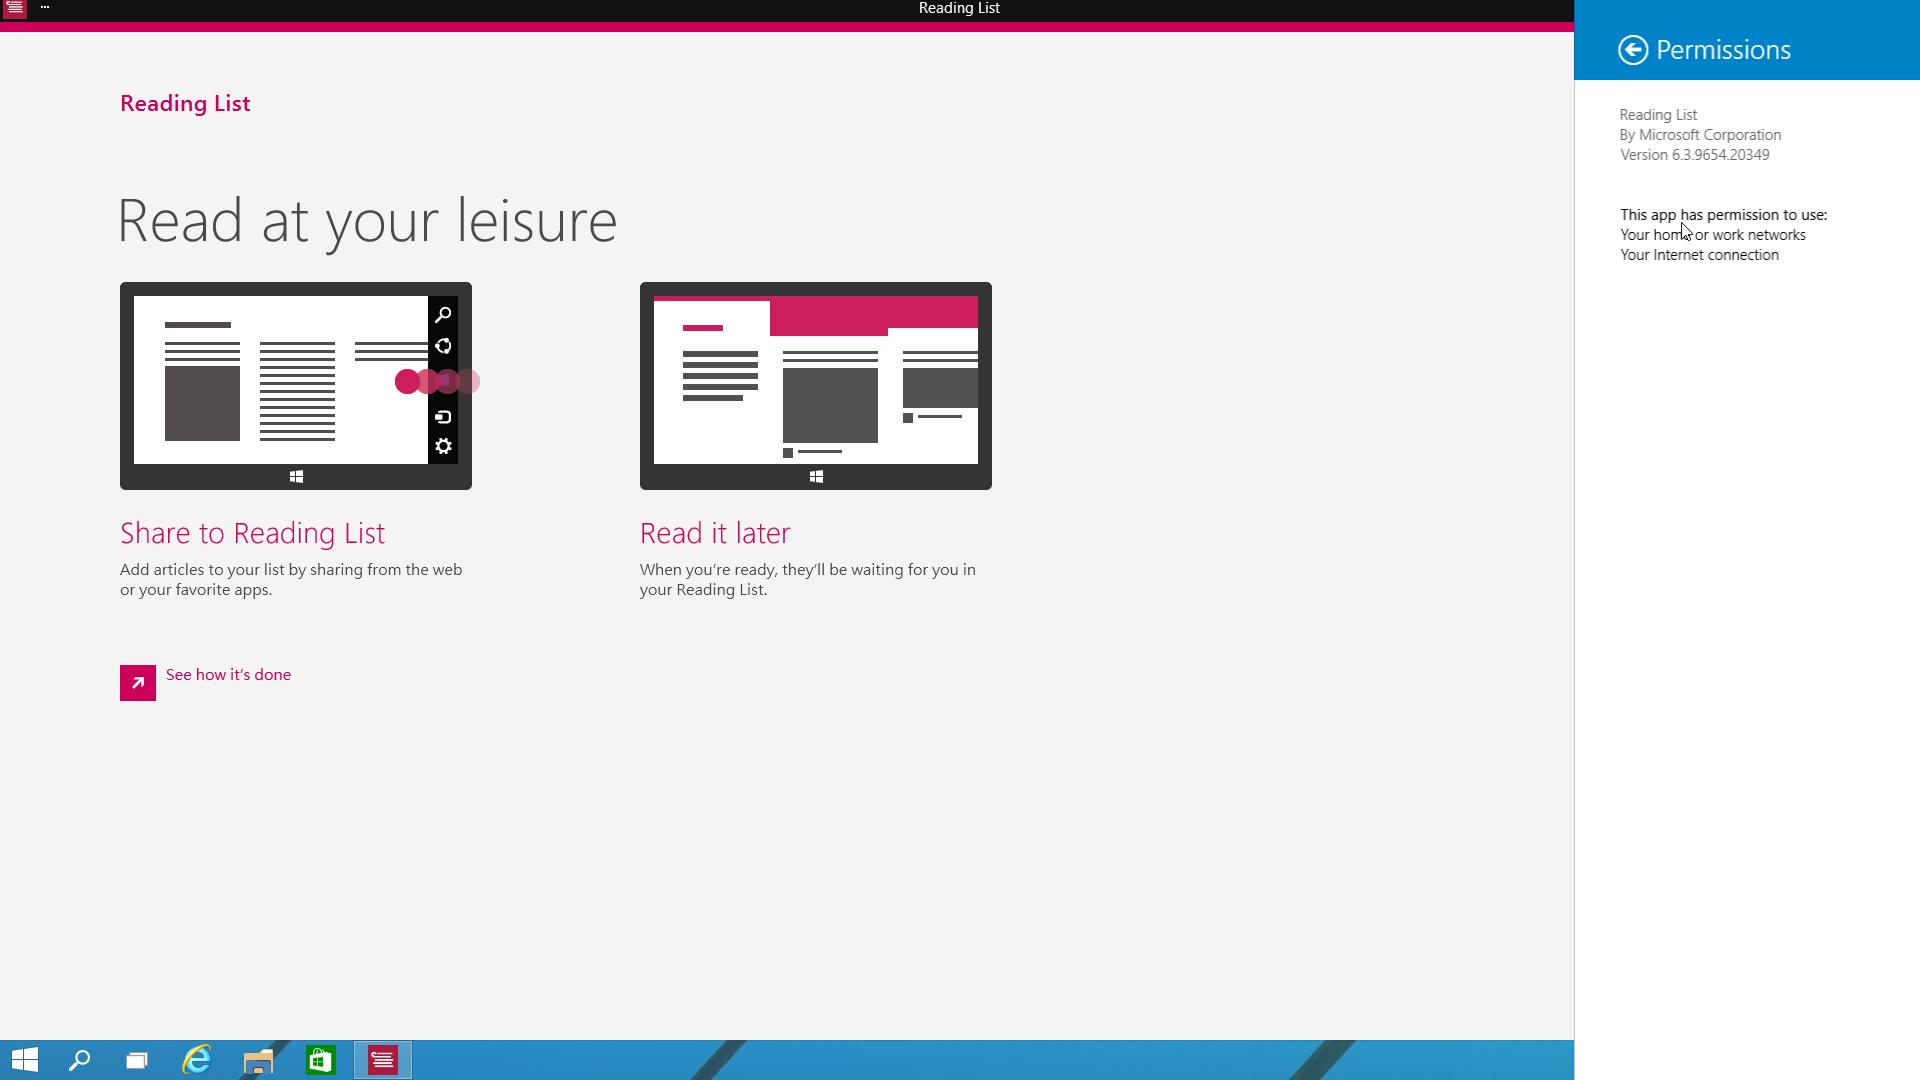This screenshot has width=1920, height=1080.
Task: Click the Permissions panel title
Action: pos(1723,50)
